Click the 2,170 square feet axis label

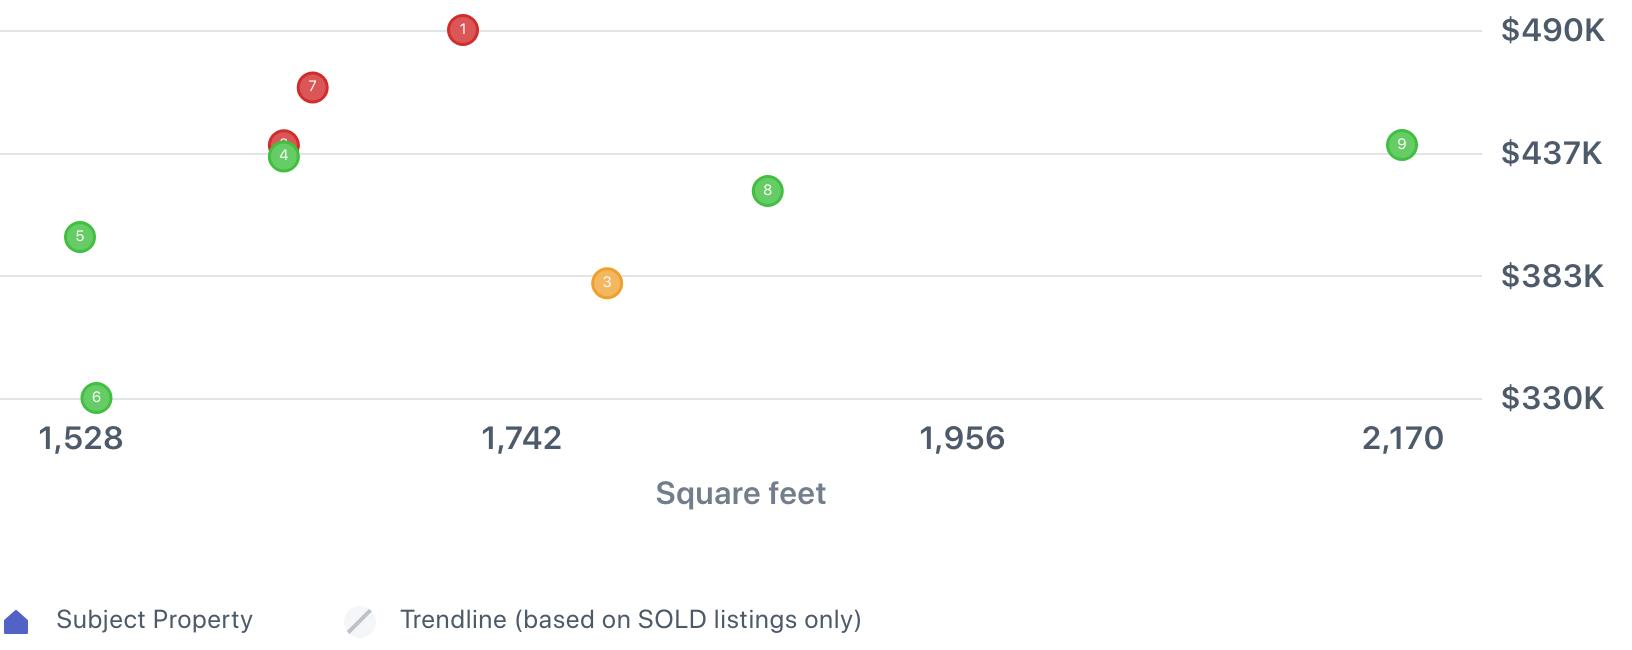pos(1402,438)
